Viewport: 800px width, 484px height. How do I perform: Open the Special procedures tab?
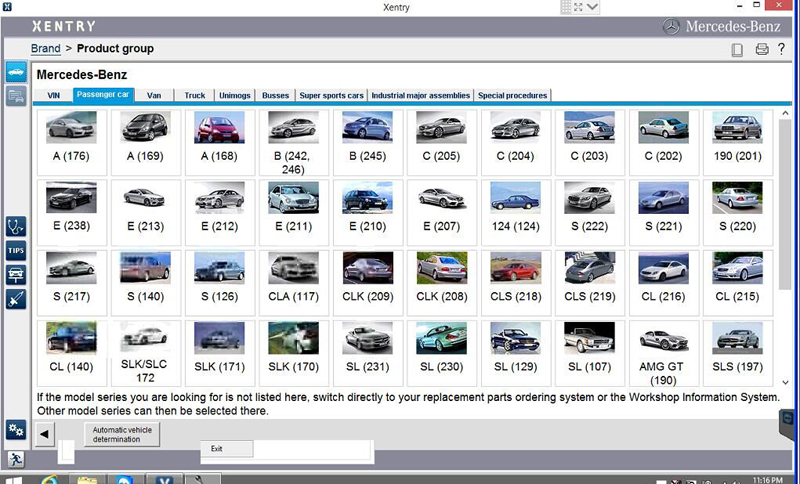tap(512, 95)
